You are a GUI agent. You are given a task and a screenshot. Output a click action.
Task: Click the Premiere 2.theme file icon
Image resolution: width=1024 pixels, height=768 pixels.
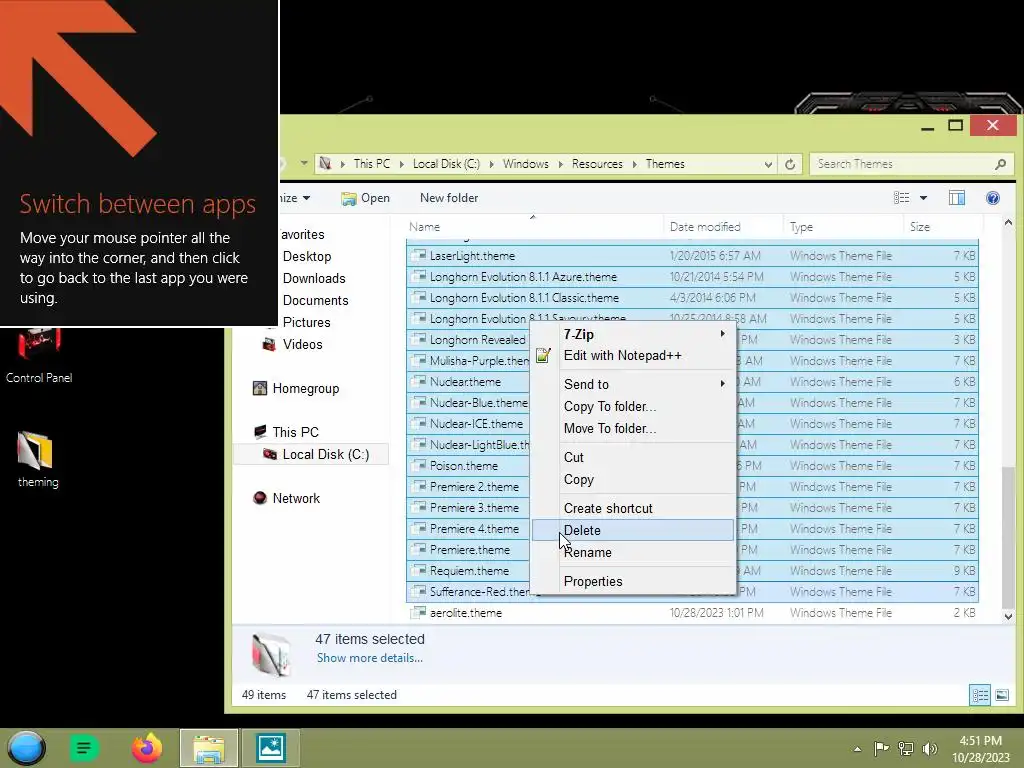418,487
